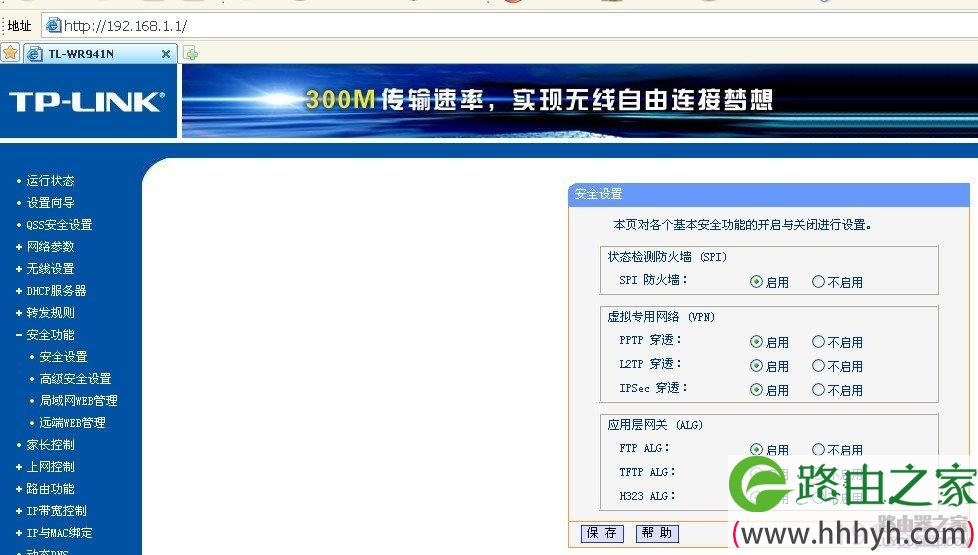Open 设置向导 in the sidebar
Viewport: 978px width, 555px height.
[51, 203]
